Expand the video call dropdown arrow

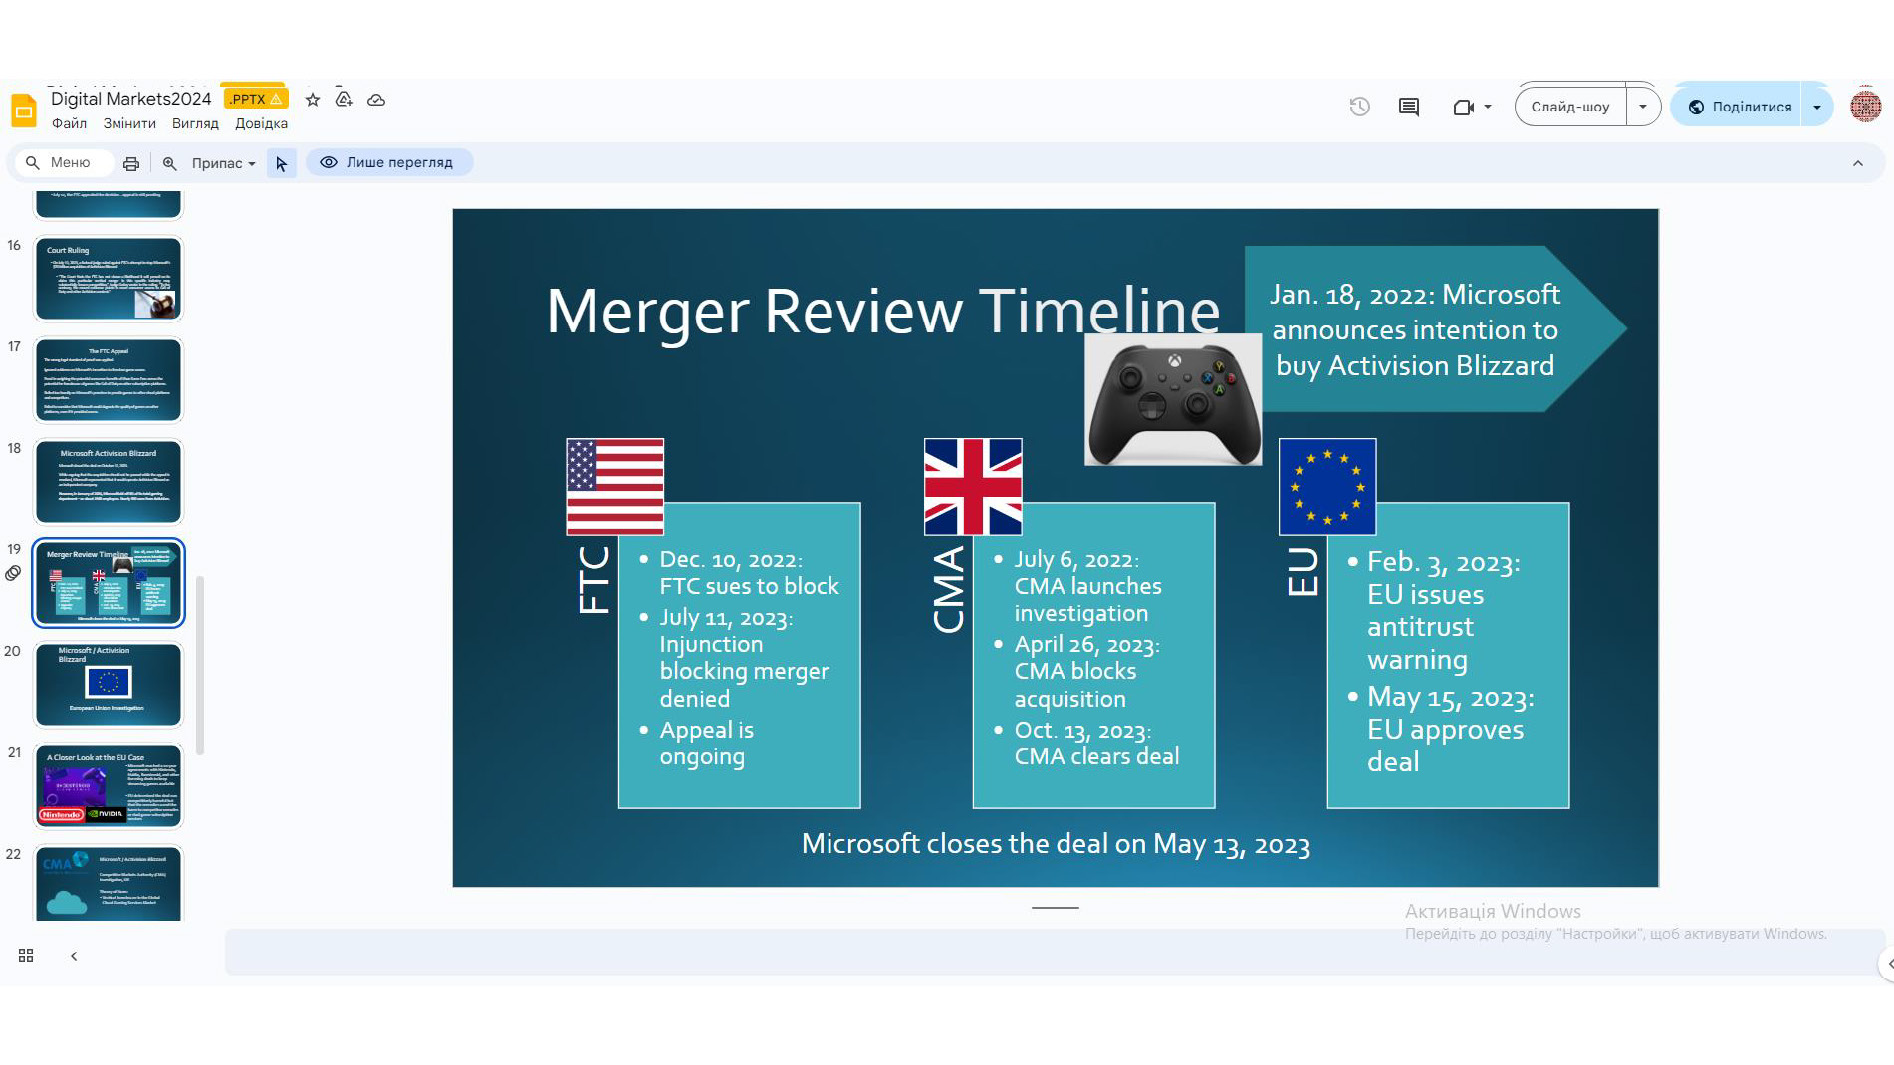[1488, 107]
